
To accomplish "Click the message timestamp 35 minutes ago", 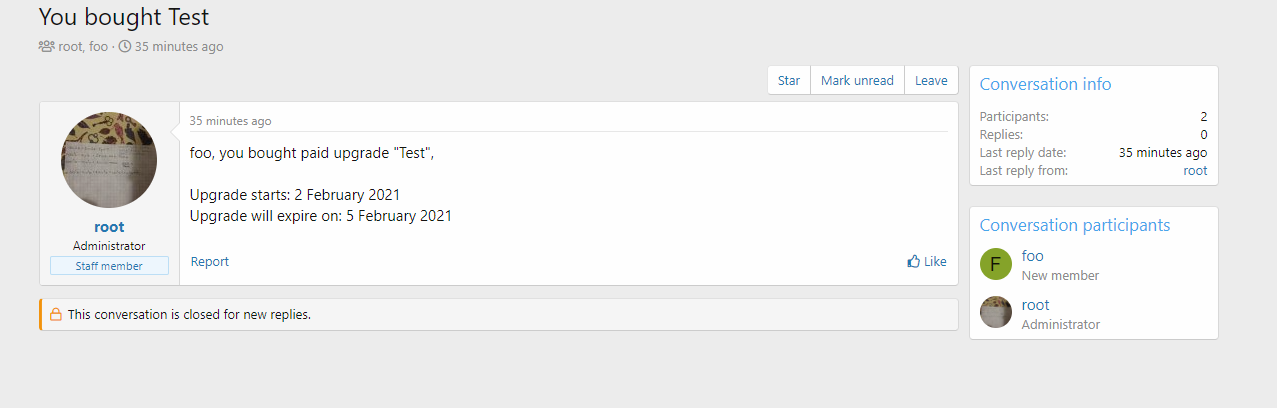I will pyautogui.click(x=230, y=121).
